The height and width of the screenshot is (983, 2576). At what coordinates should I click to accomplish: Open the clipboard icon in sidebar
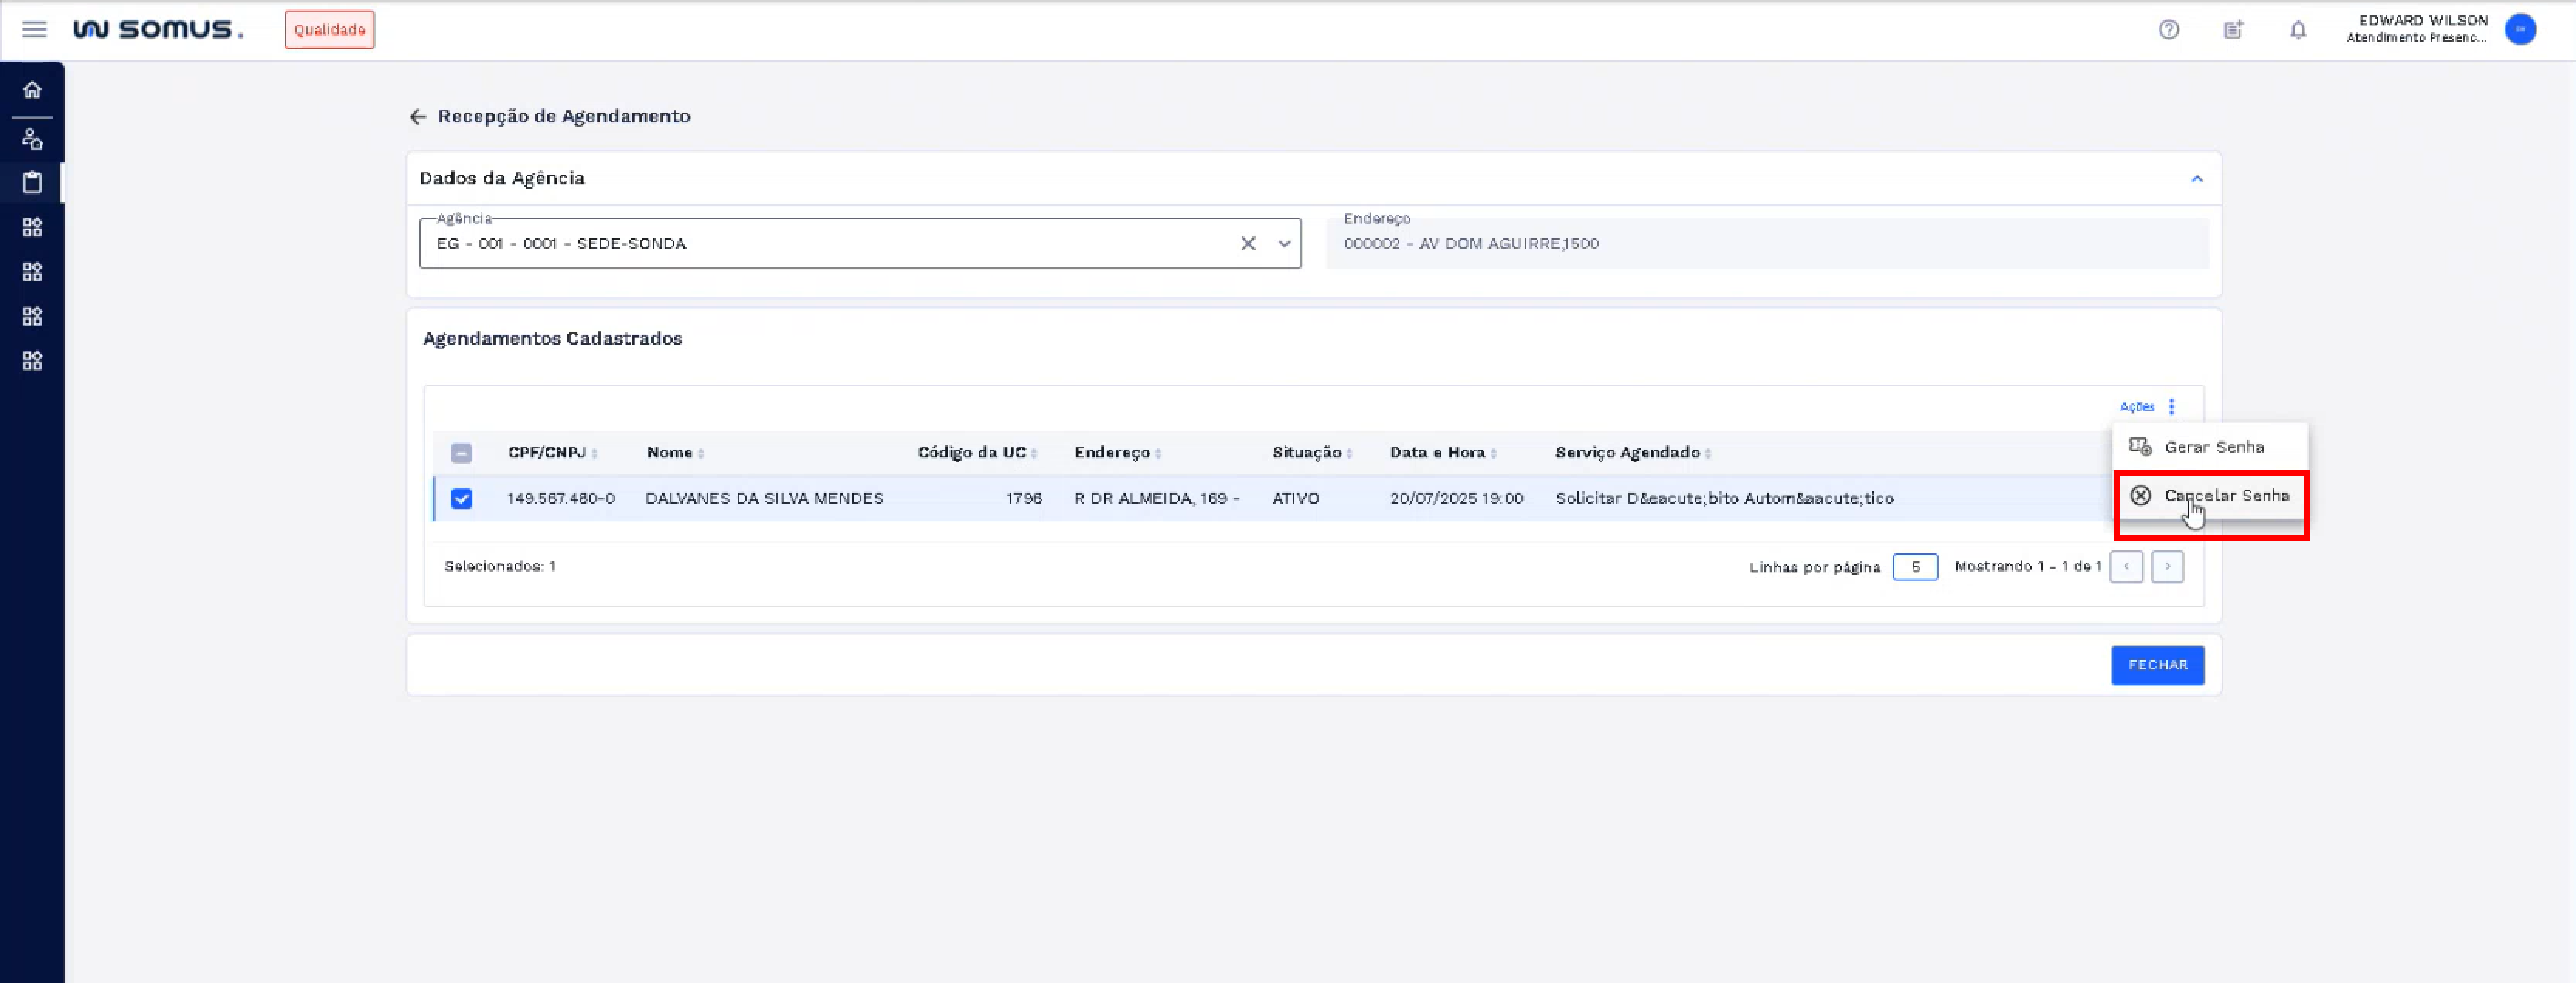pos(32,183)
